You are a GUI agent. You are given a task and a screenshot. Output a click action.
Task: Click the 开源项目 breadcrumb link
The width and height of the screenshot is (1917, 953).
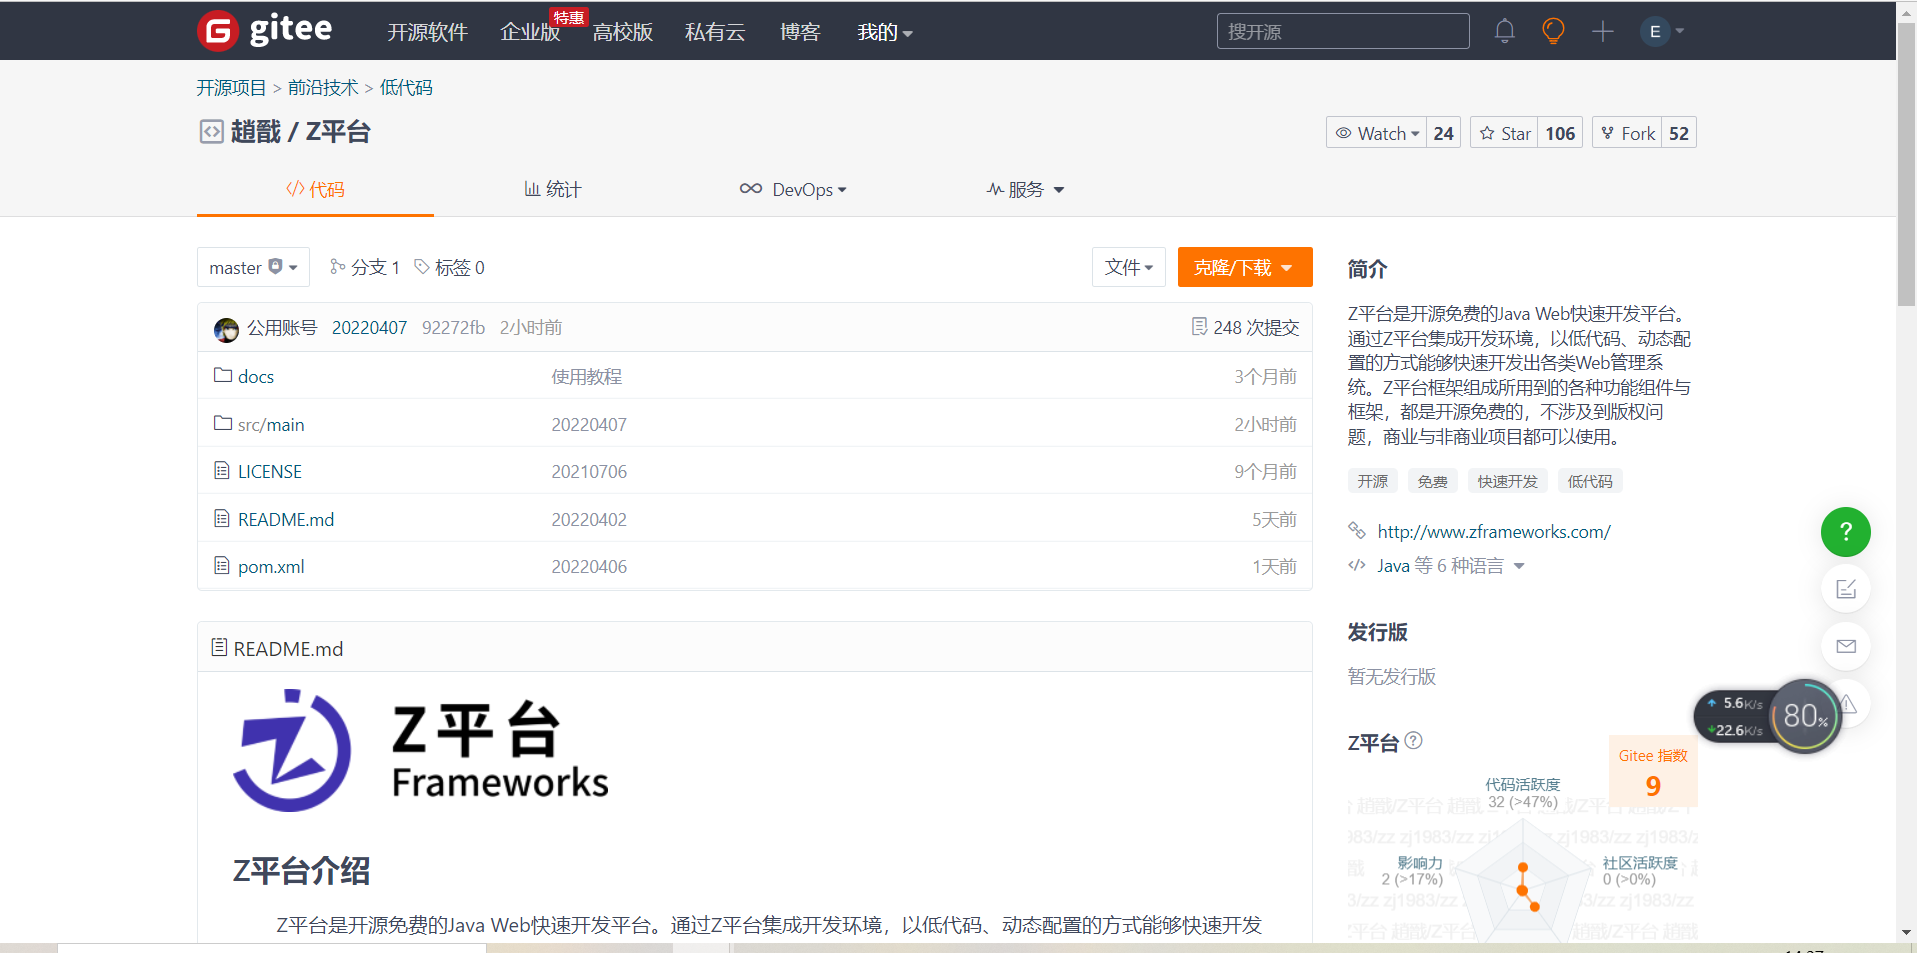[x=231, y=88]
